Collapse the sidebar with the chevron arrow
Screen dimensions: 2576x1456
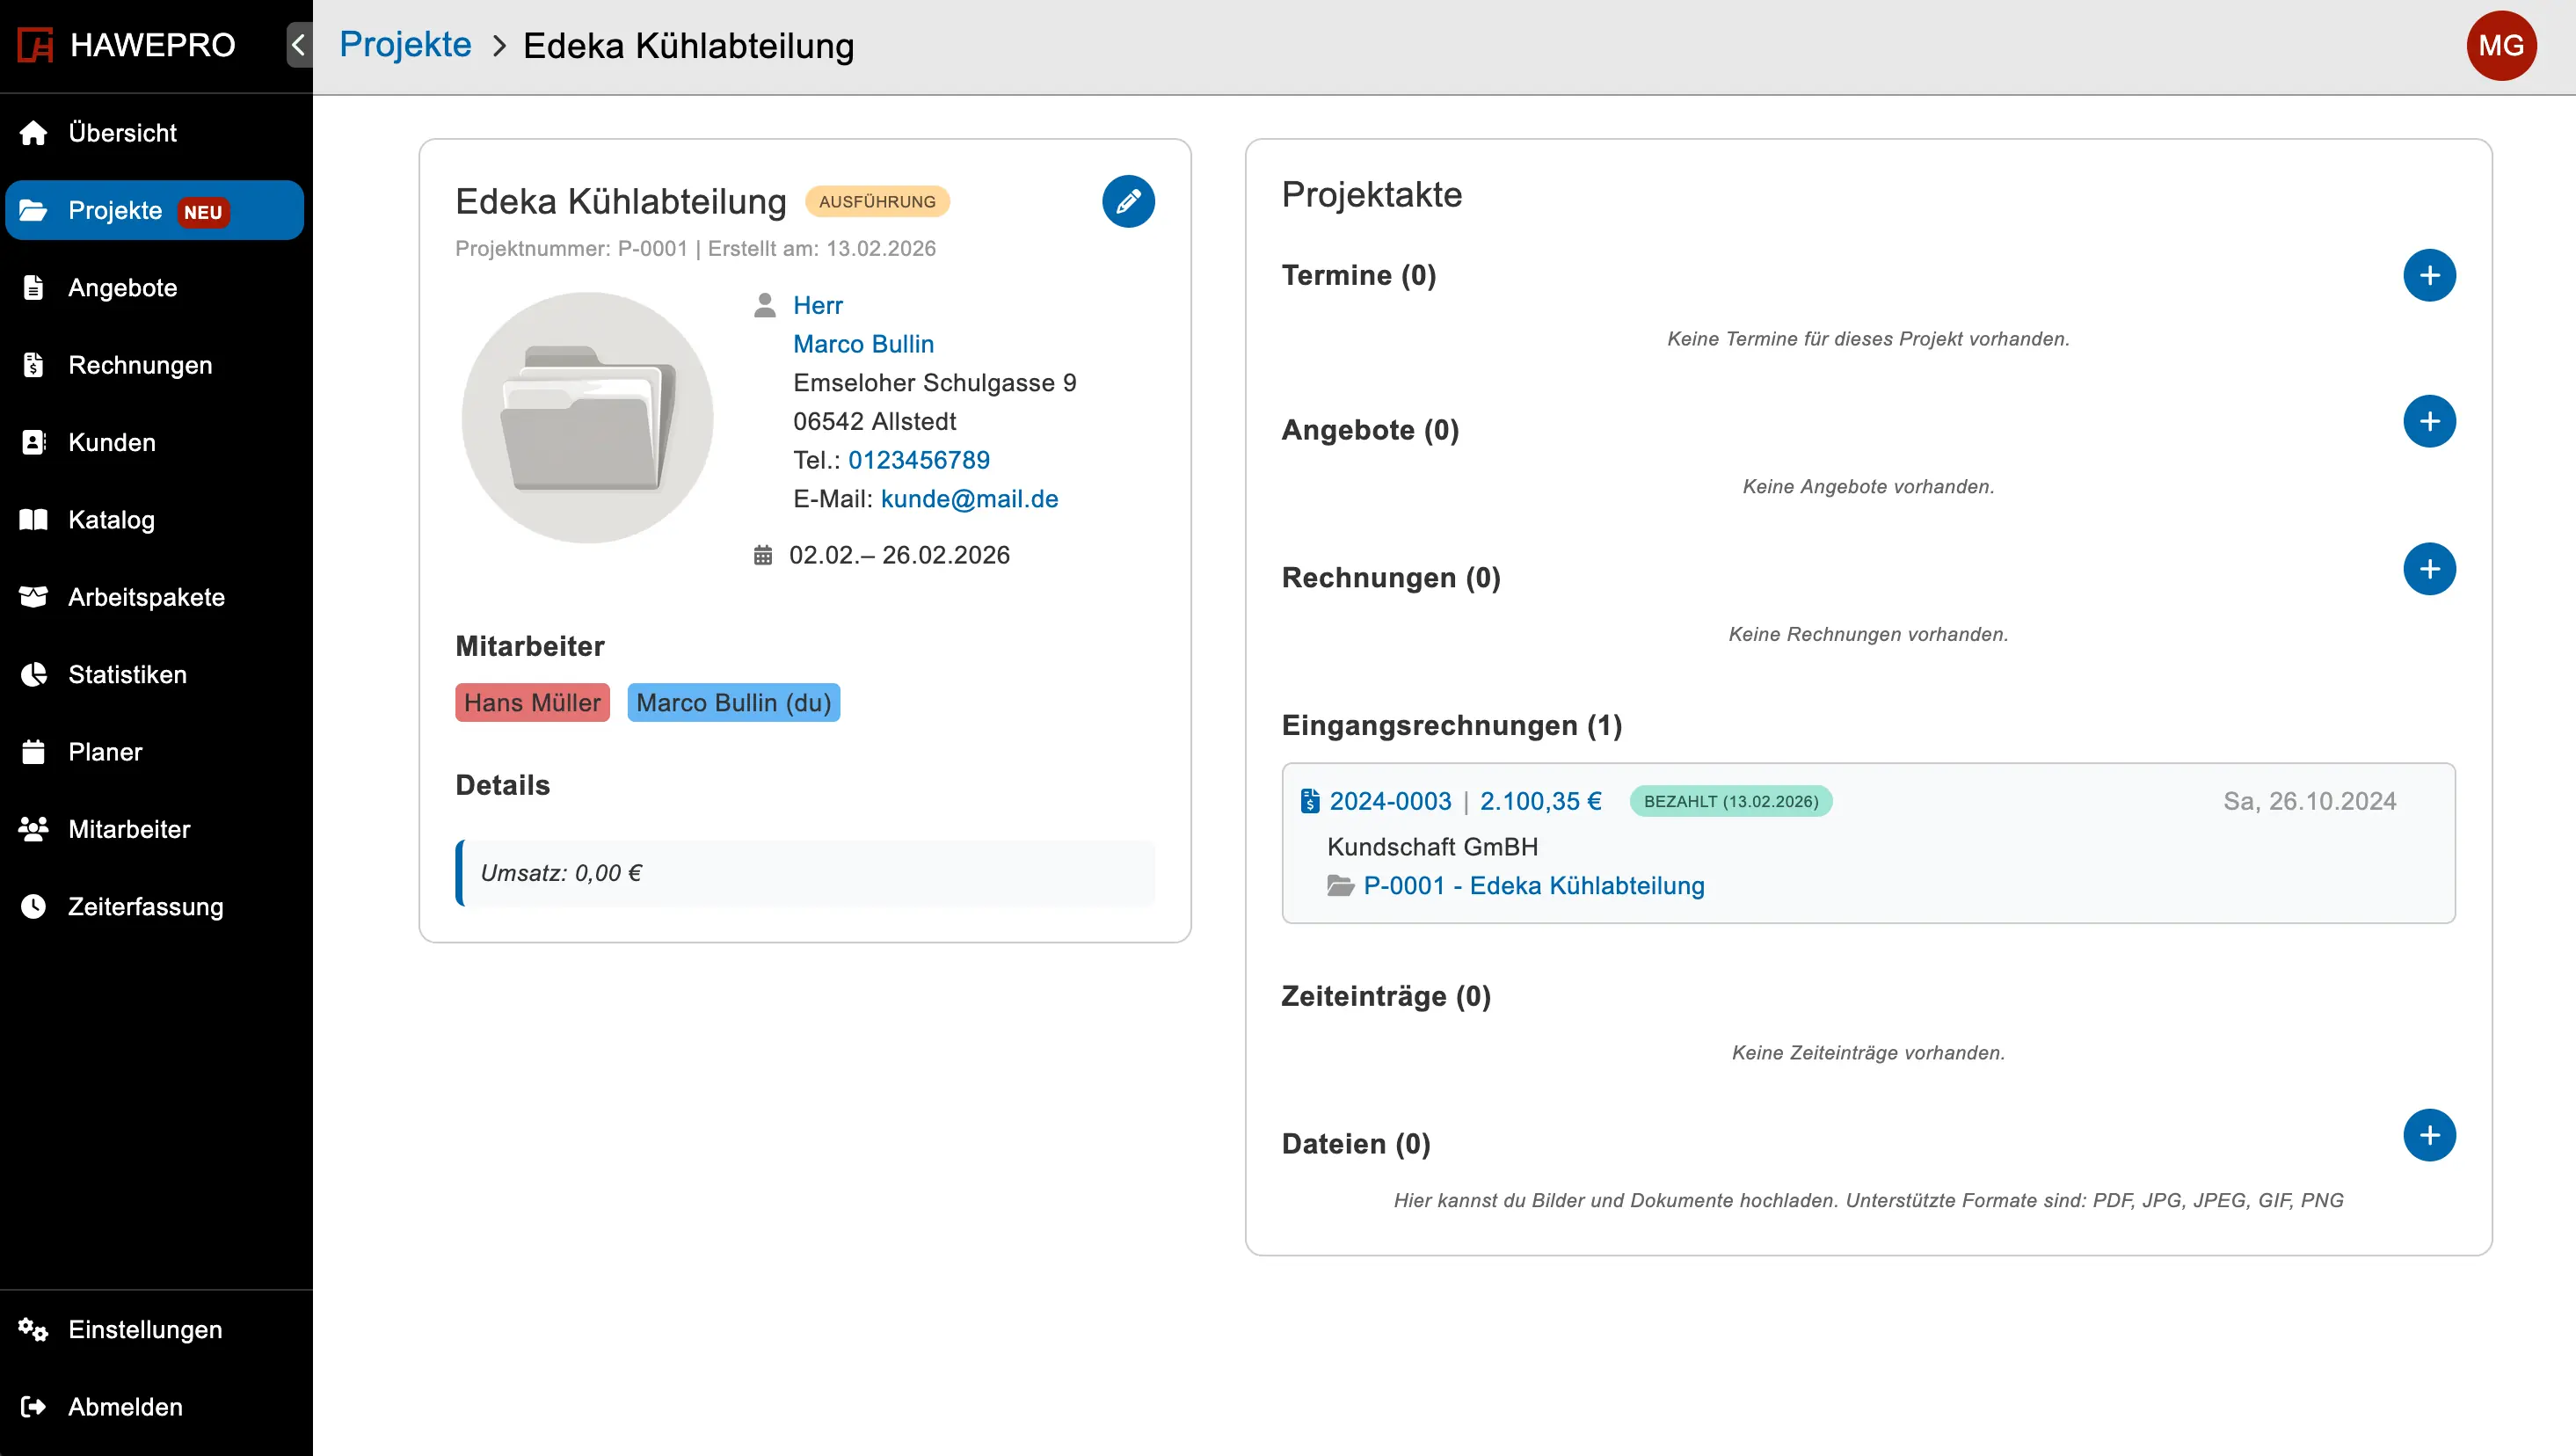(297, 45)
